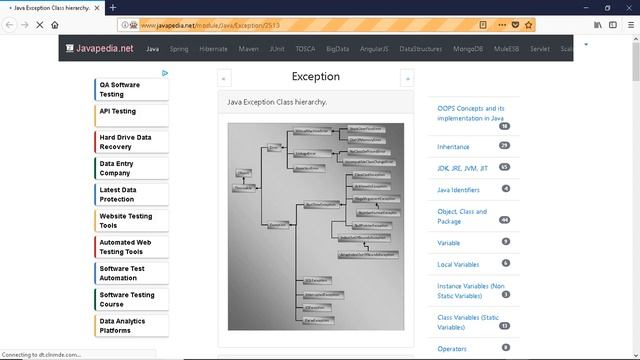This screenshot has width=640, height=360.
Task: Expand the navbar overflow dropdown arrow
Action: click(x=586, y=44)
